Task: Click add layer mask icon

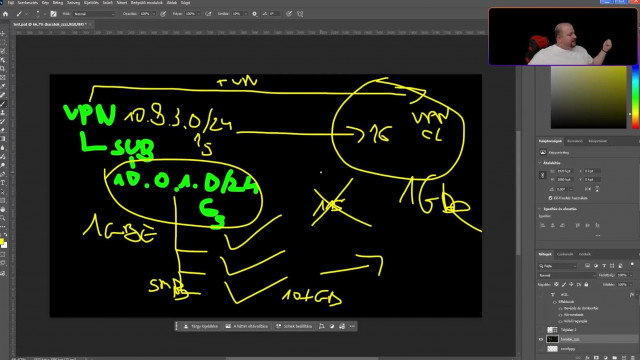Action: [596, 358]
